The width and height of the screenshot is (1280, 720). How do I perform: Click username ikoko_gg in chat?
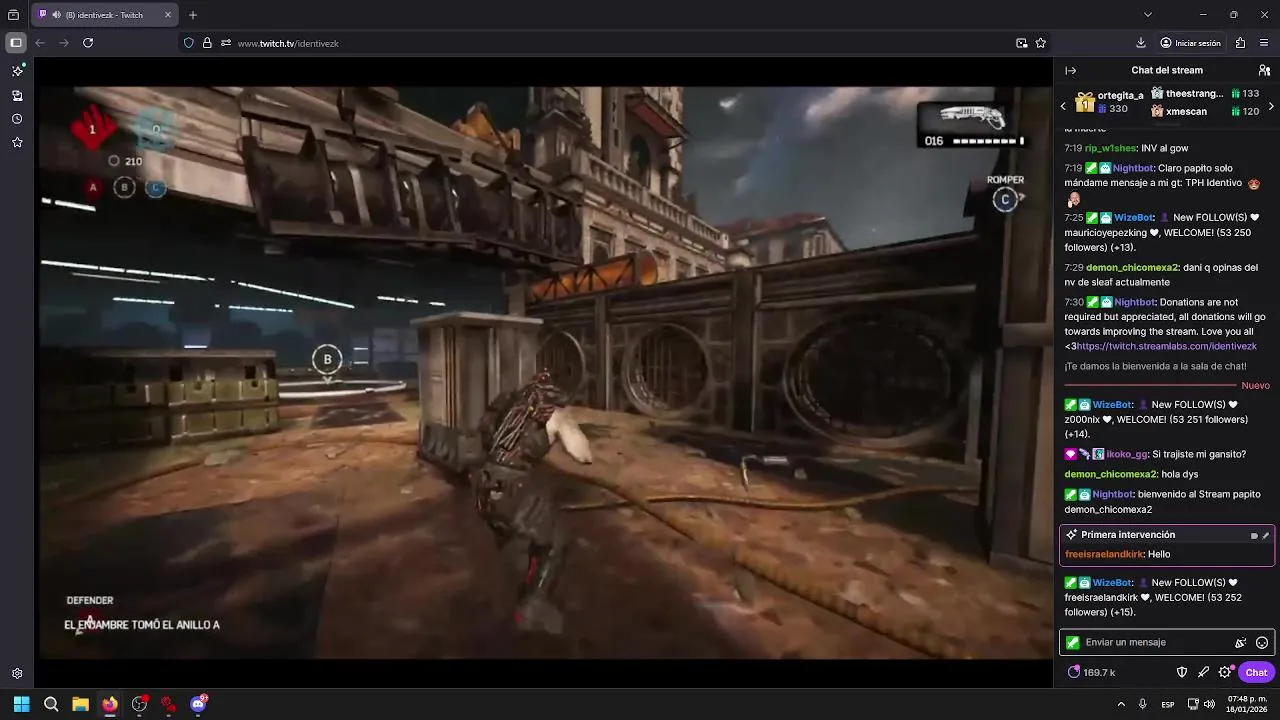[x=1128, y=454]
